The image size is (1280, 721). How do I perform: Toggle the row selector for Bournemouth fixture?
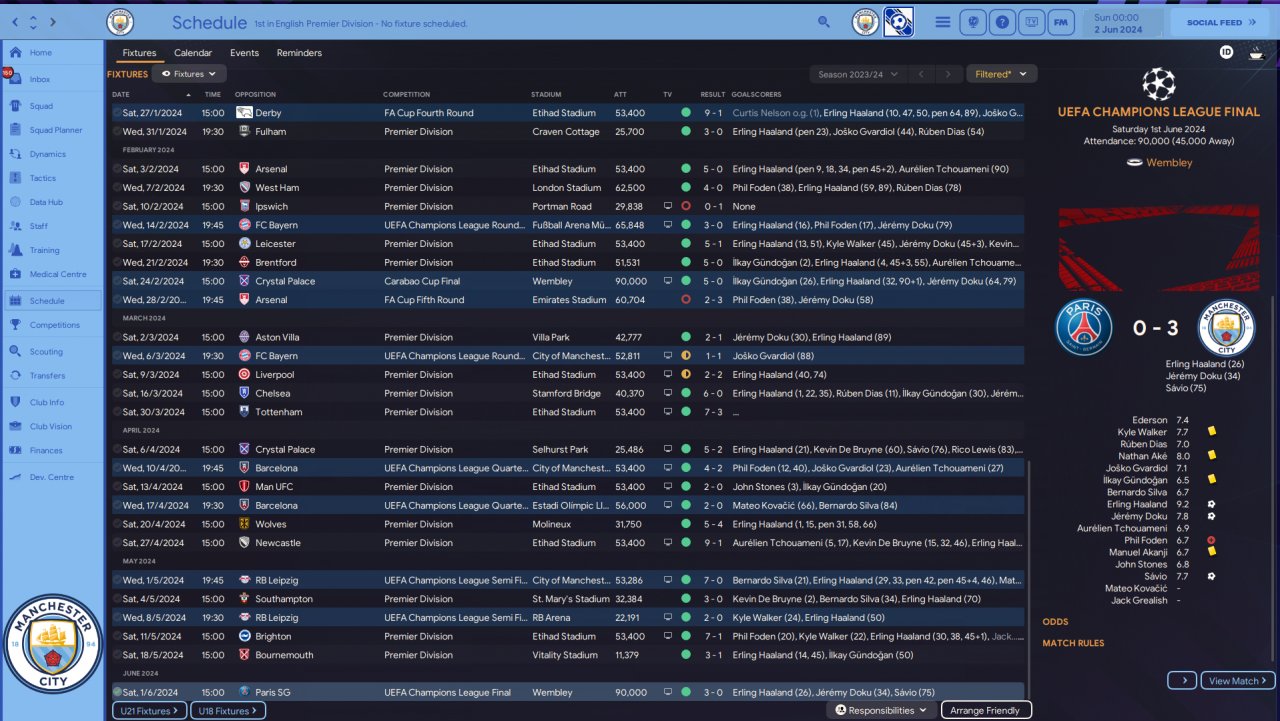pos(117,655)
